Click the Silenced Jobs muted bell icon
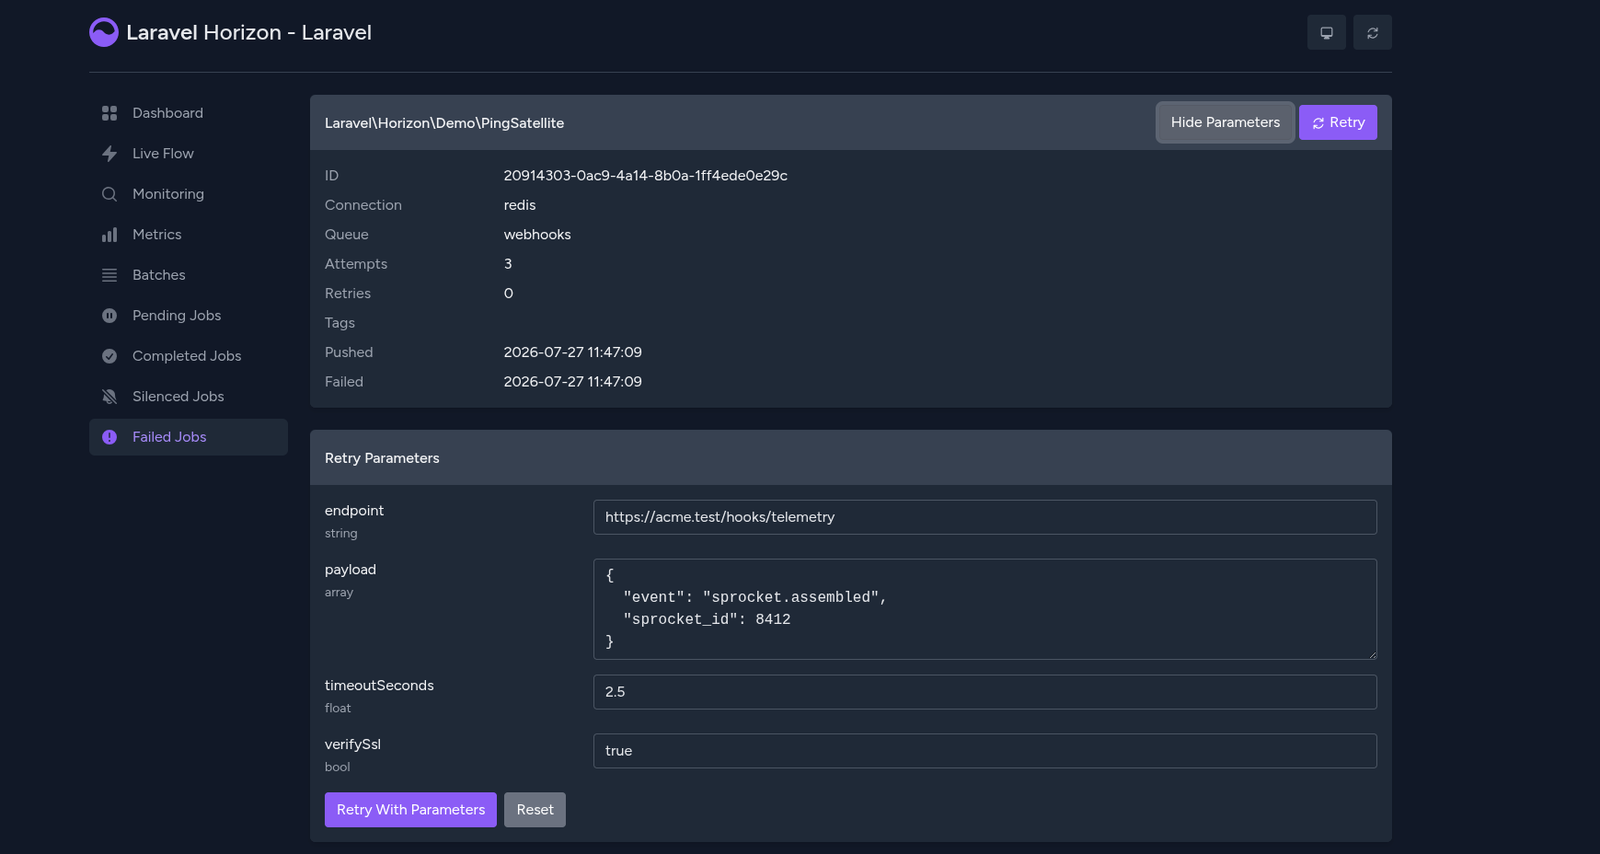The image size is (1600, 854). (109, 396)
